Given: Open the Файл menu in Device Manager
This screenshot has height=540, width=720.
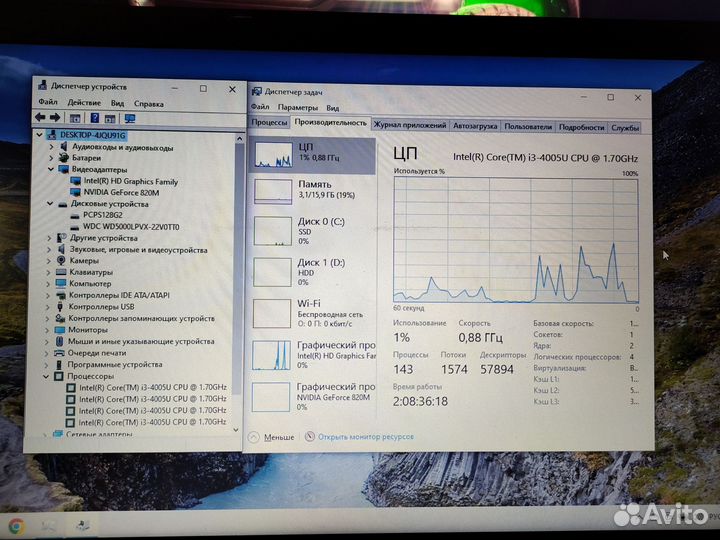Looking at the screenshot, I should (x=48, y=102).
